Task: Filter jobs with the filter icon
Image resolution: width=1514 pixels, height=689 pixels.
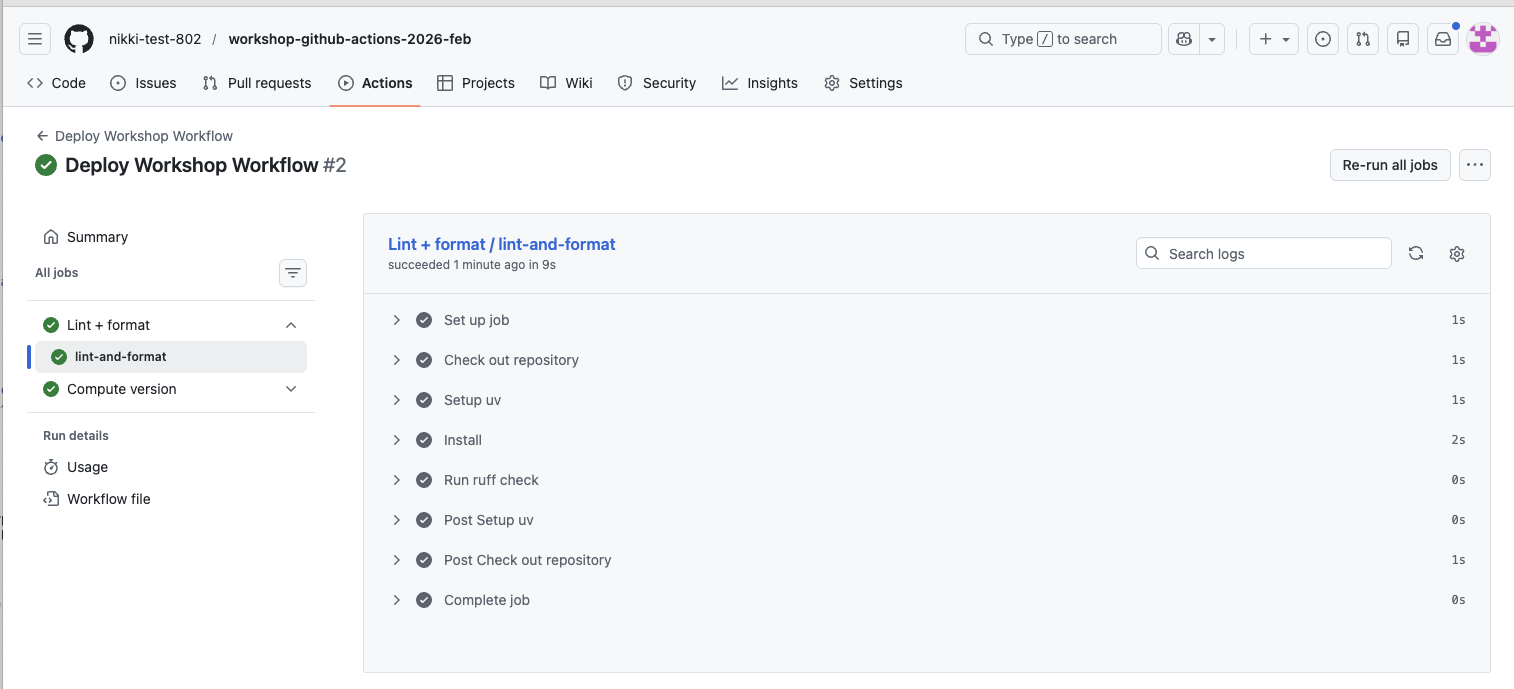Action: (x=292, y=272)
